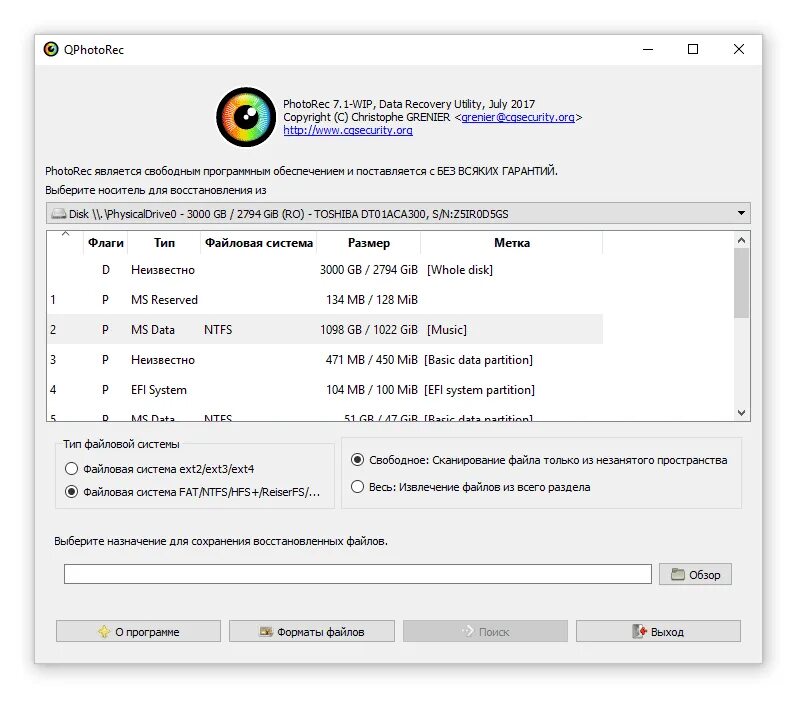Open the http://www.cgsecurity.org website link
The width and height of the screenshot is (809, 715).
348,130
